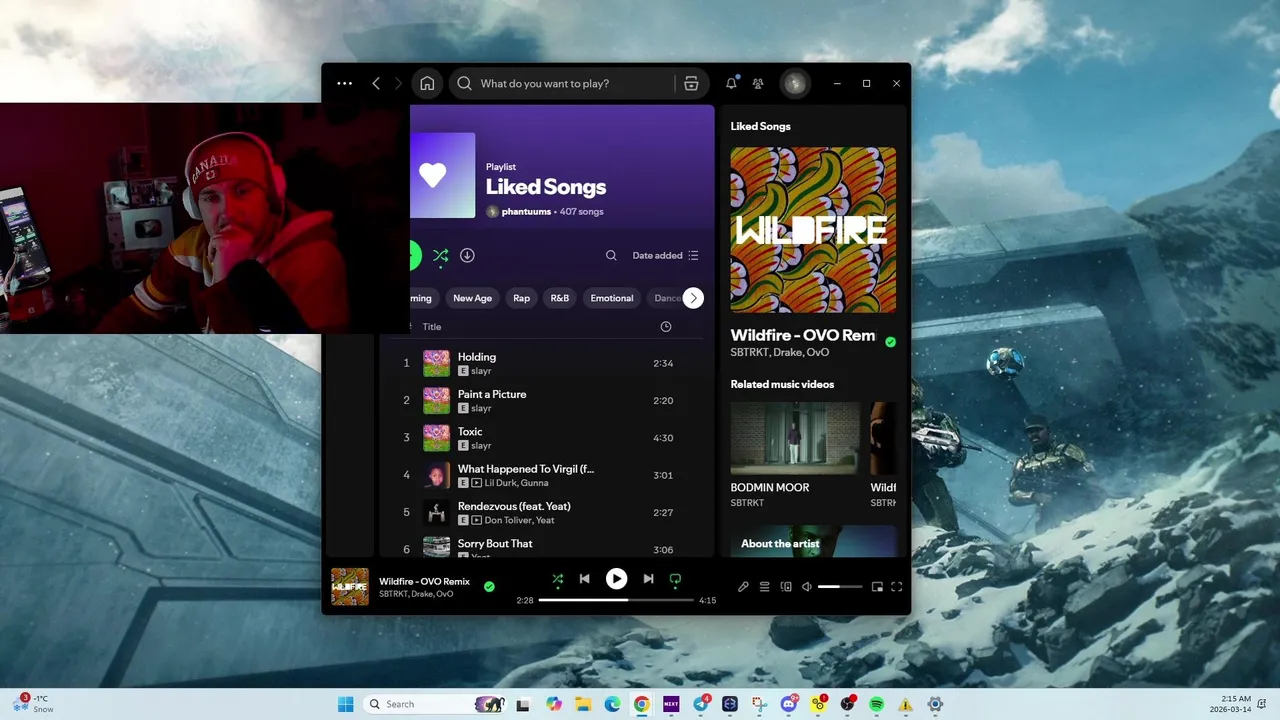The height and width of the screenshot is (720, 1280).
Task: Click the playlist download arrow icon
Action: click(x=467, y=256)
